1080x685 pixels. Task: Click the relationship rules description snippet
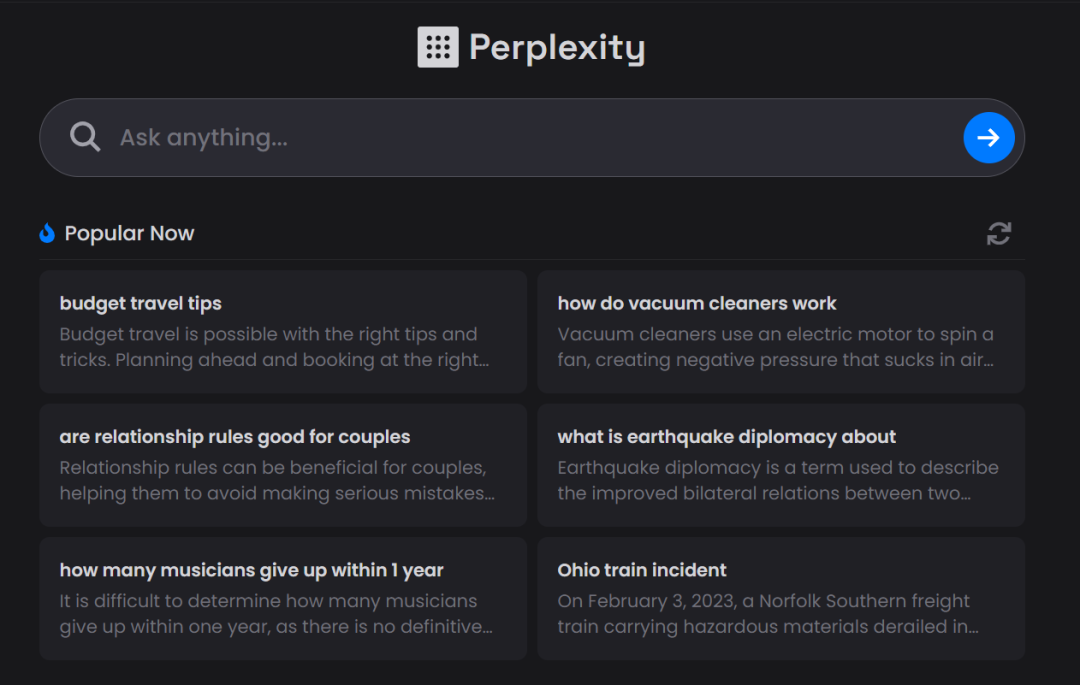(x=277, y=480)
